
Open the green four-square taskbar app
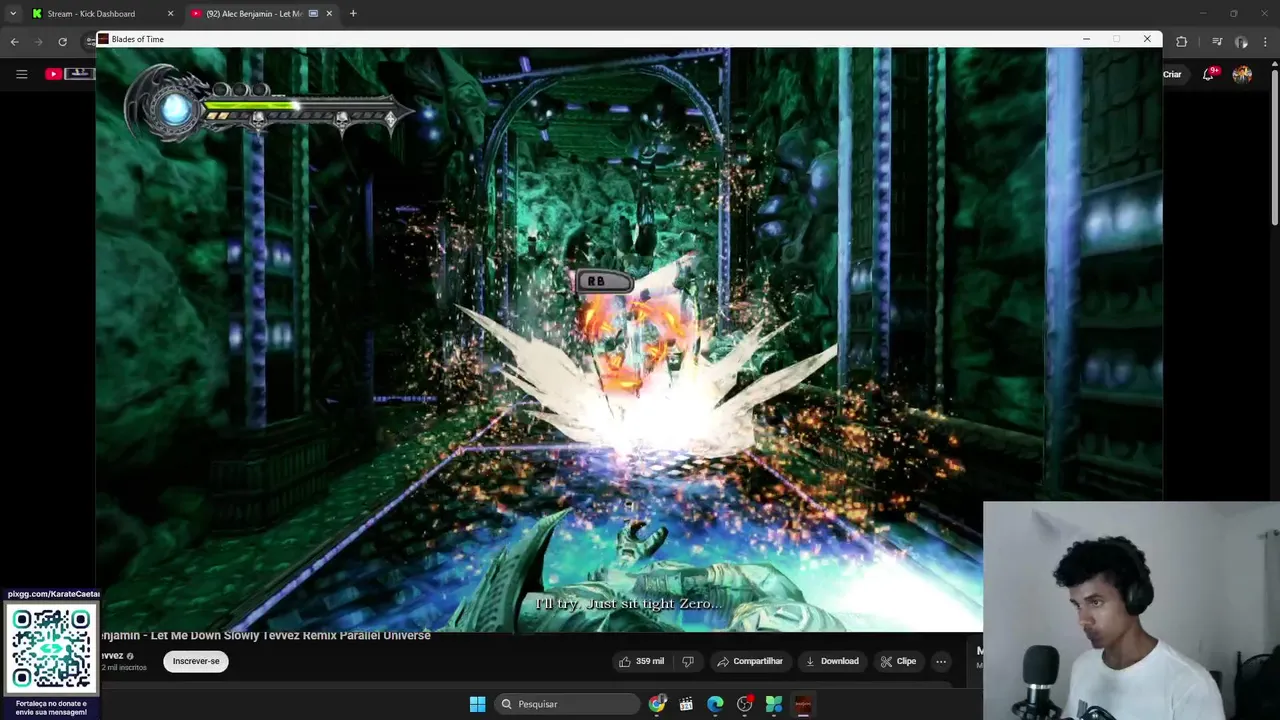(x=773, y=704)
